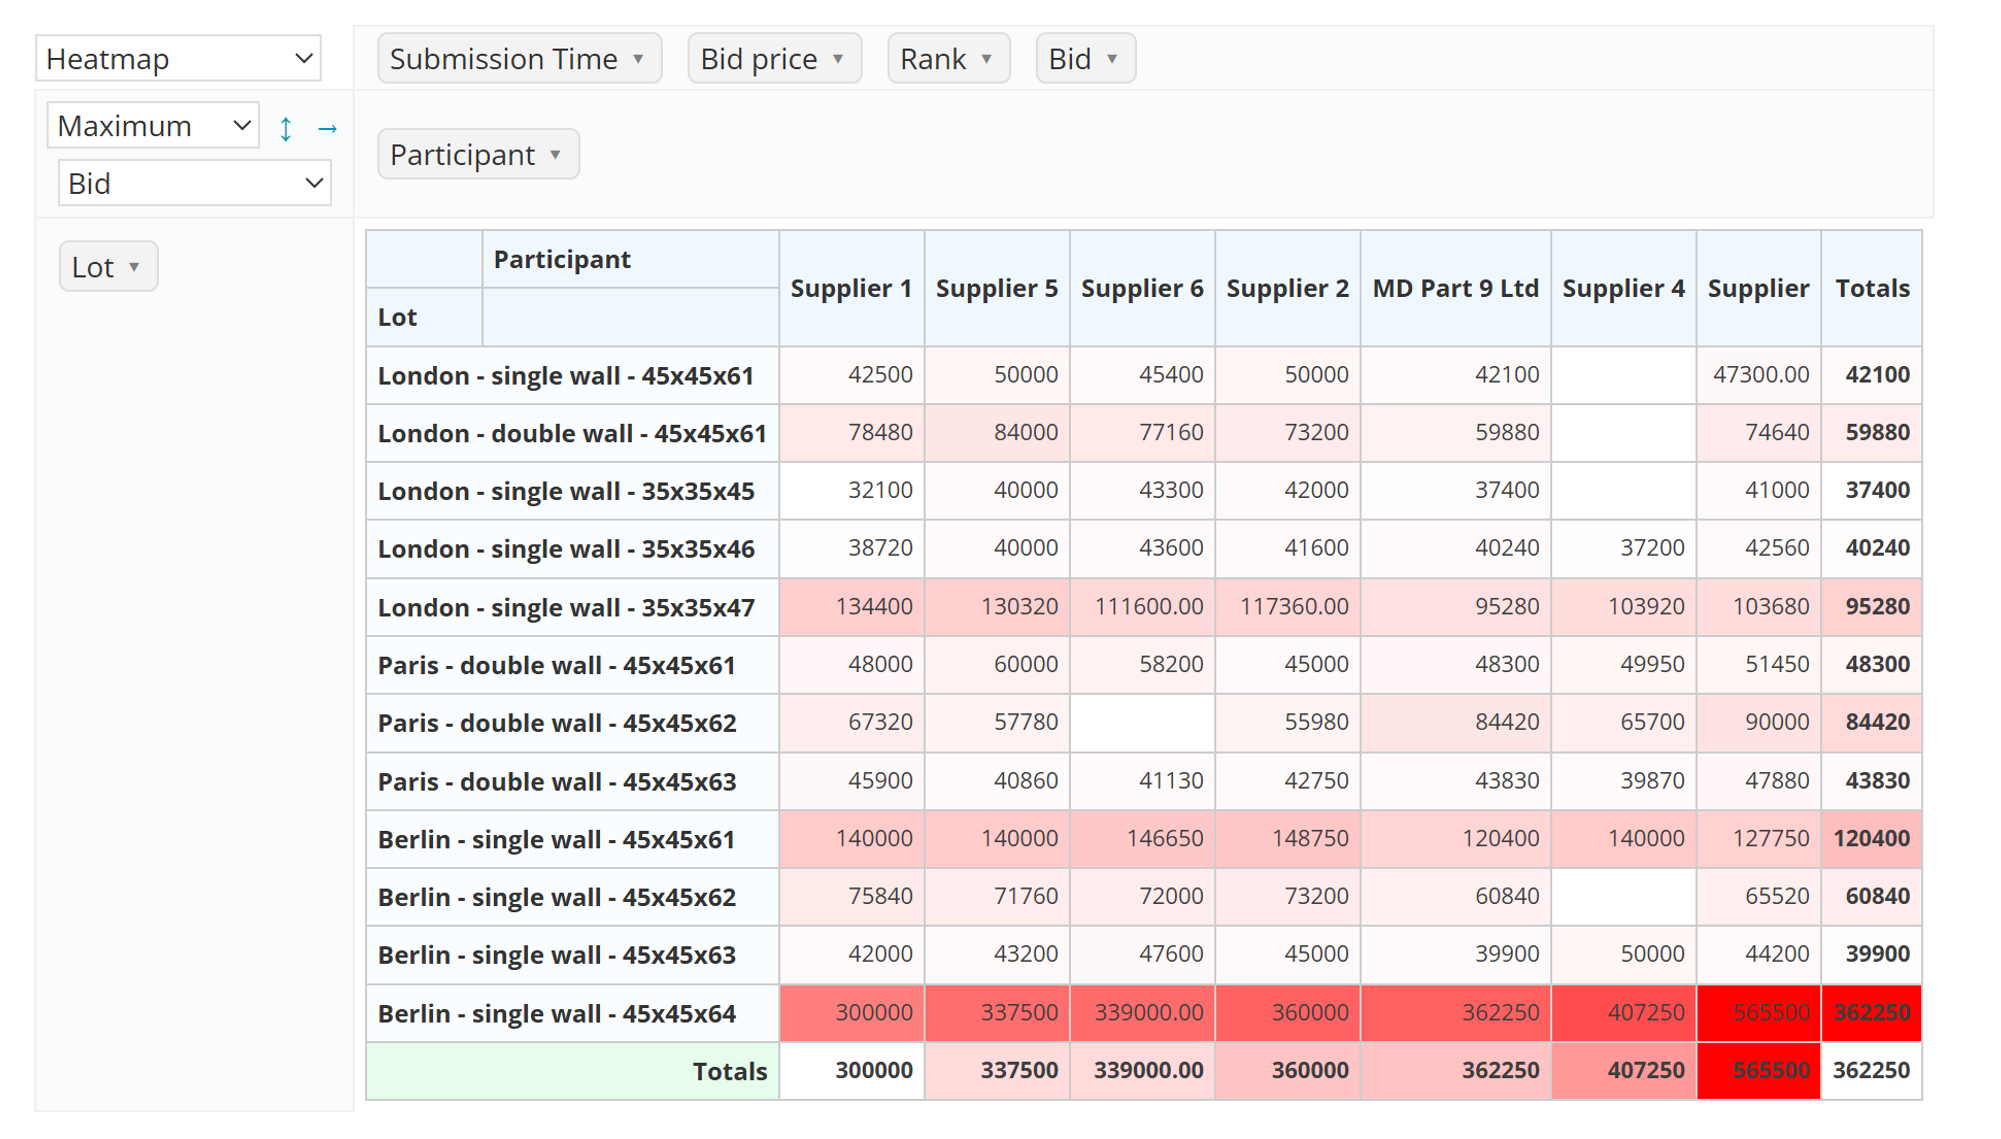The width and height of the screenshot is (2001, 1139).
Task: Click the unused Bid attribute filter triangle
Action: tap(1112, 59)
